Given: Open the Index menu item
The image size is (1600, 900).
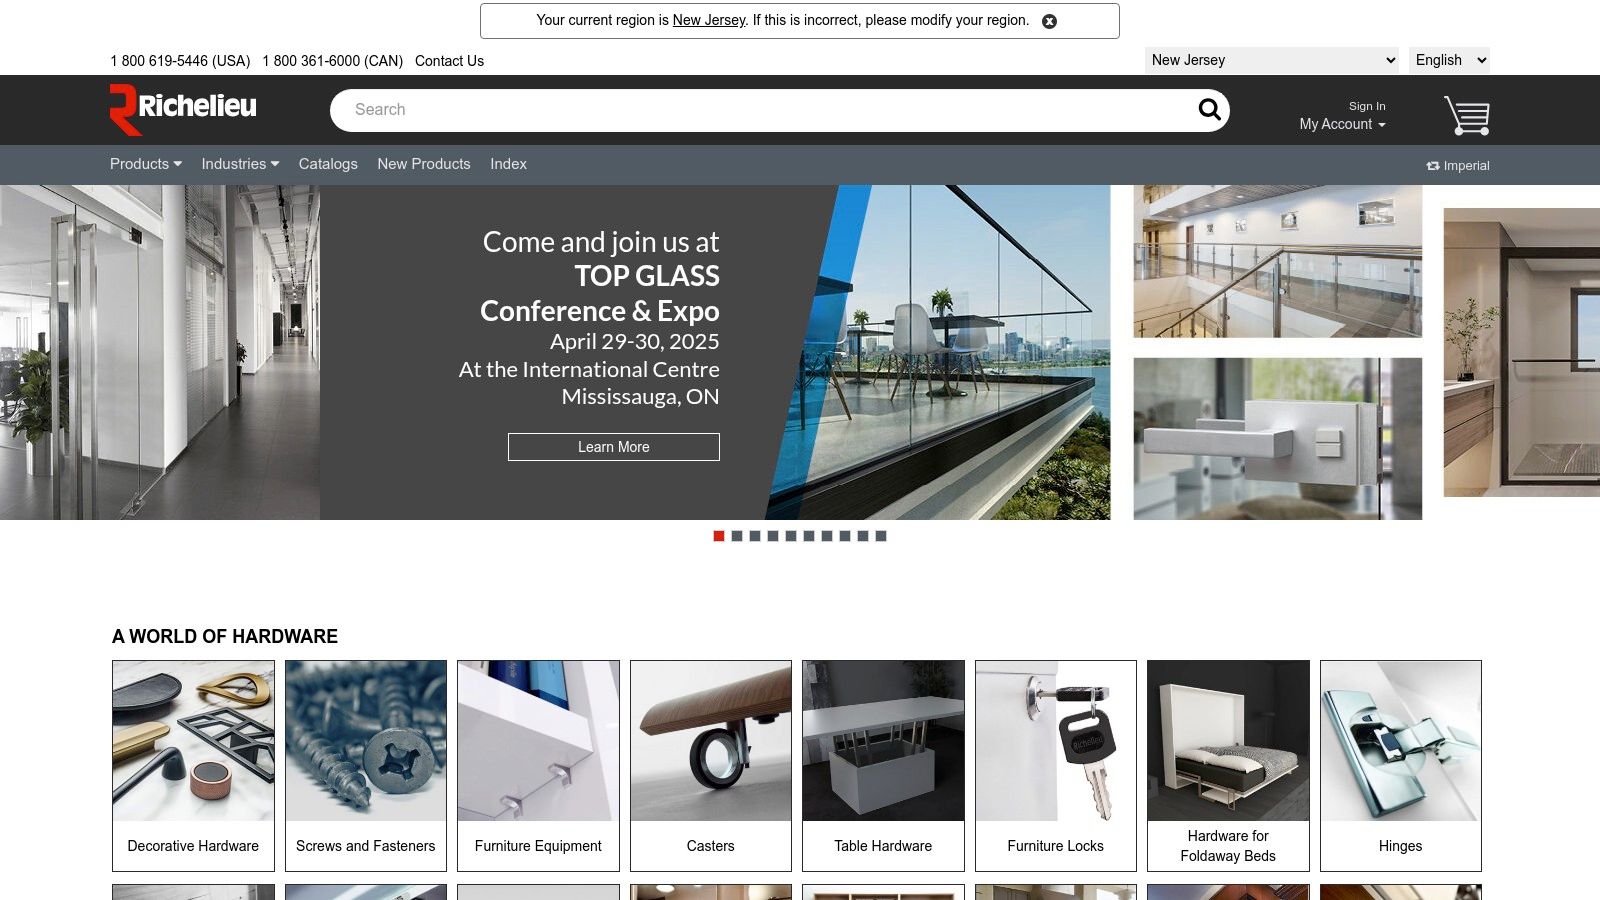Looking at the screenshot, I should pos(508,164).
